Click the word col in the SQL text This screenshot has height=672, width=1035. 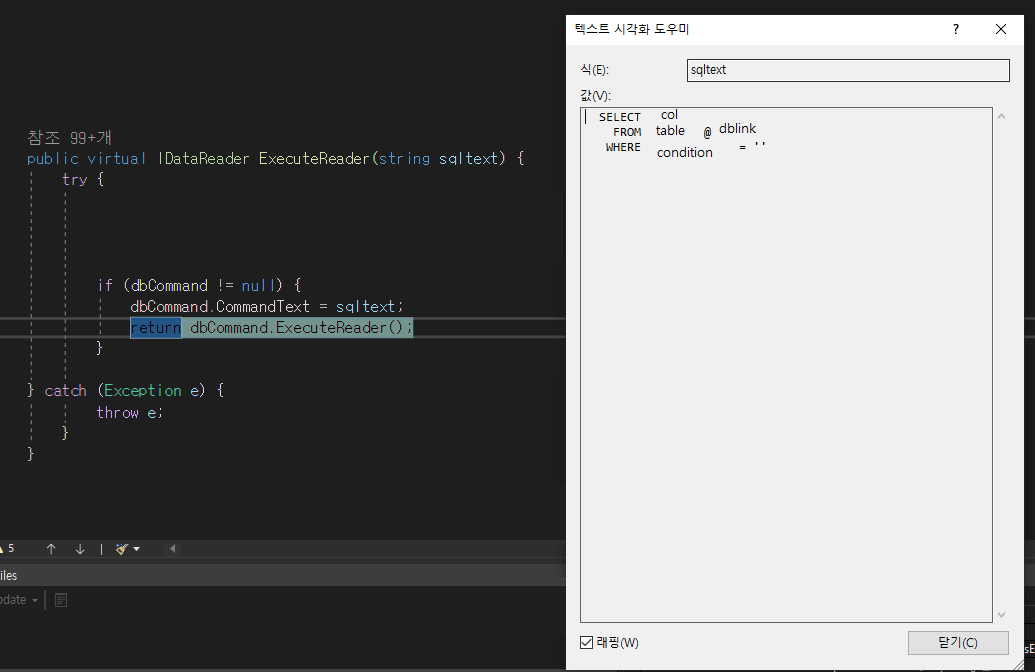pos(669,115)
